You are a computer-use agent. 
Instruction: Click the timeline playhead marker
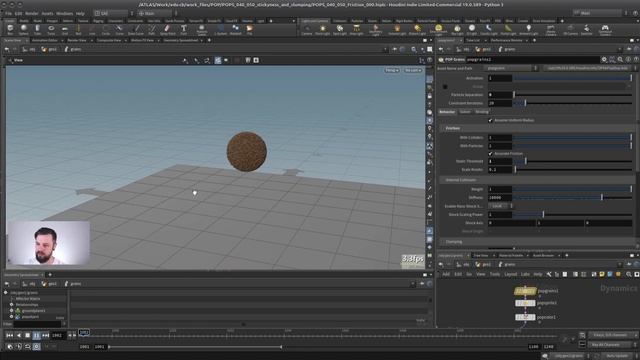point(84,332)
